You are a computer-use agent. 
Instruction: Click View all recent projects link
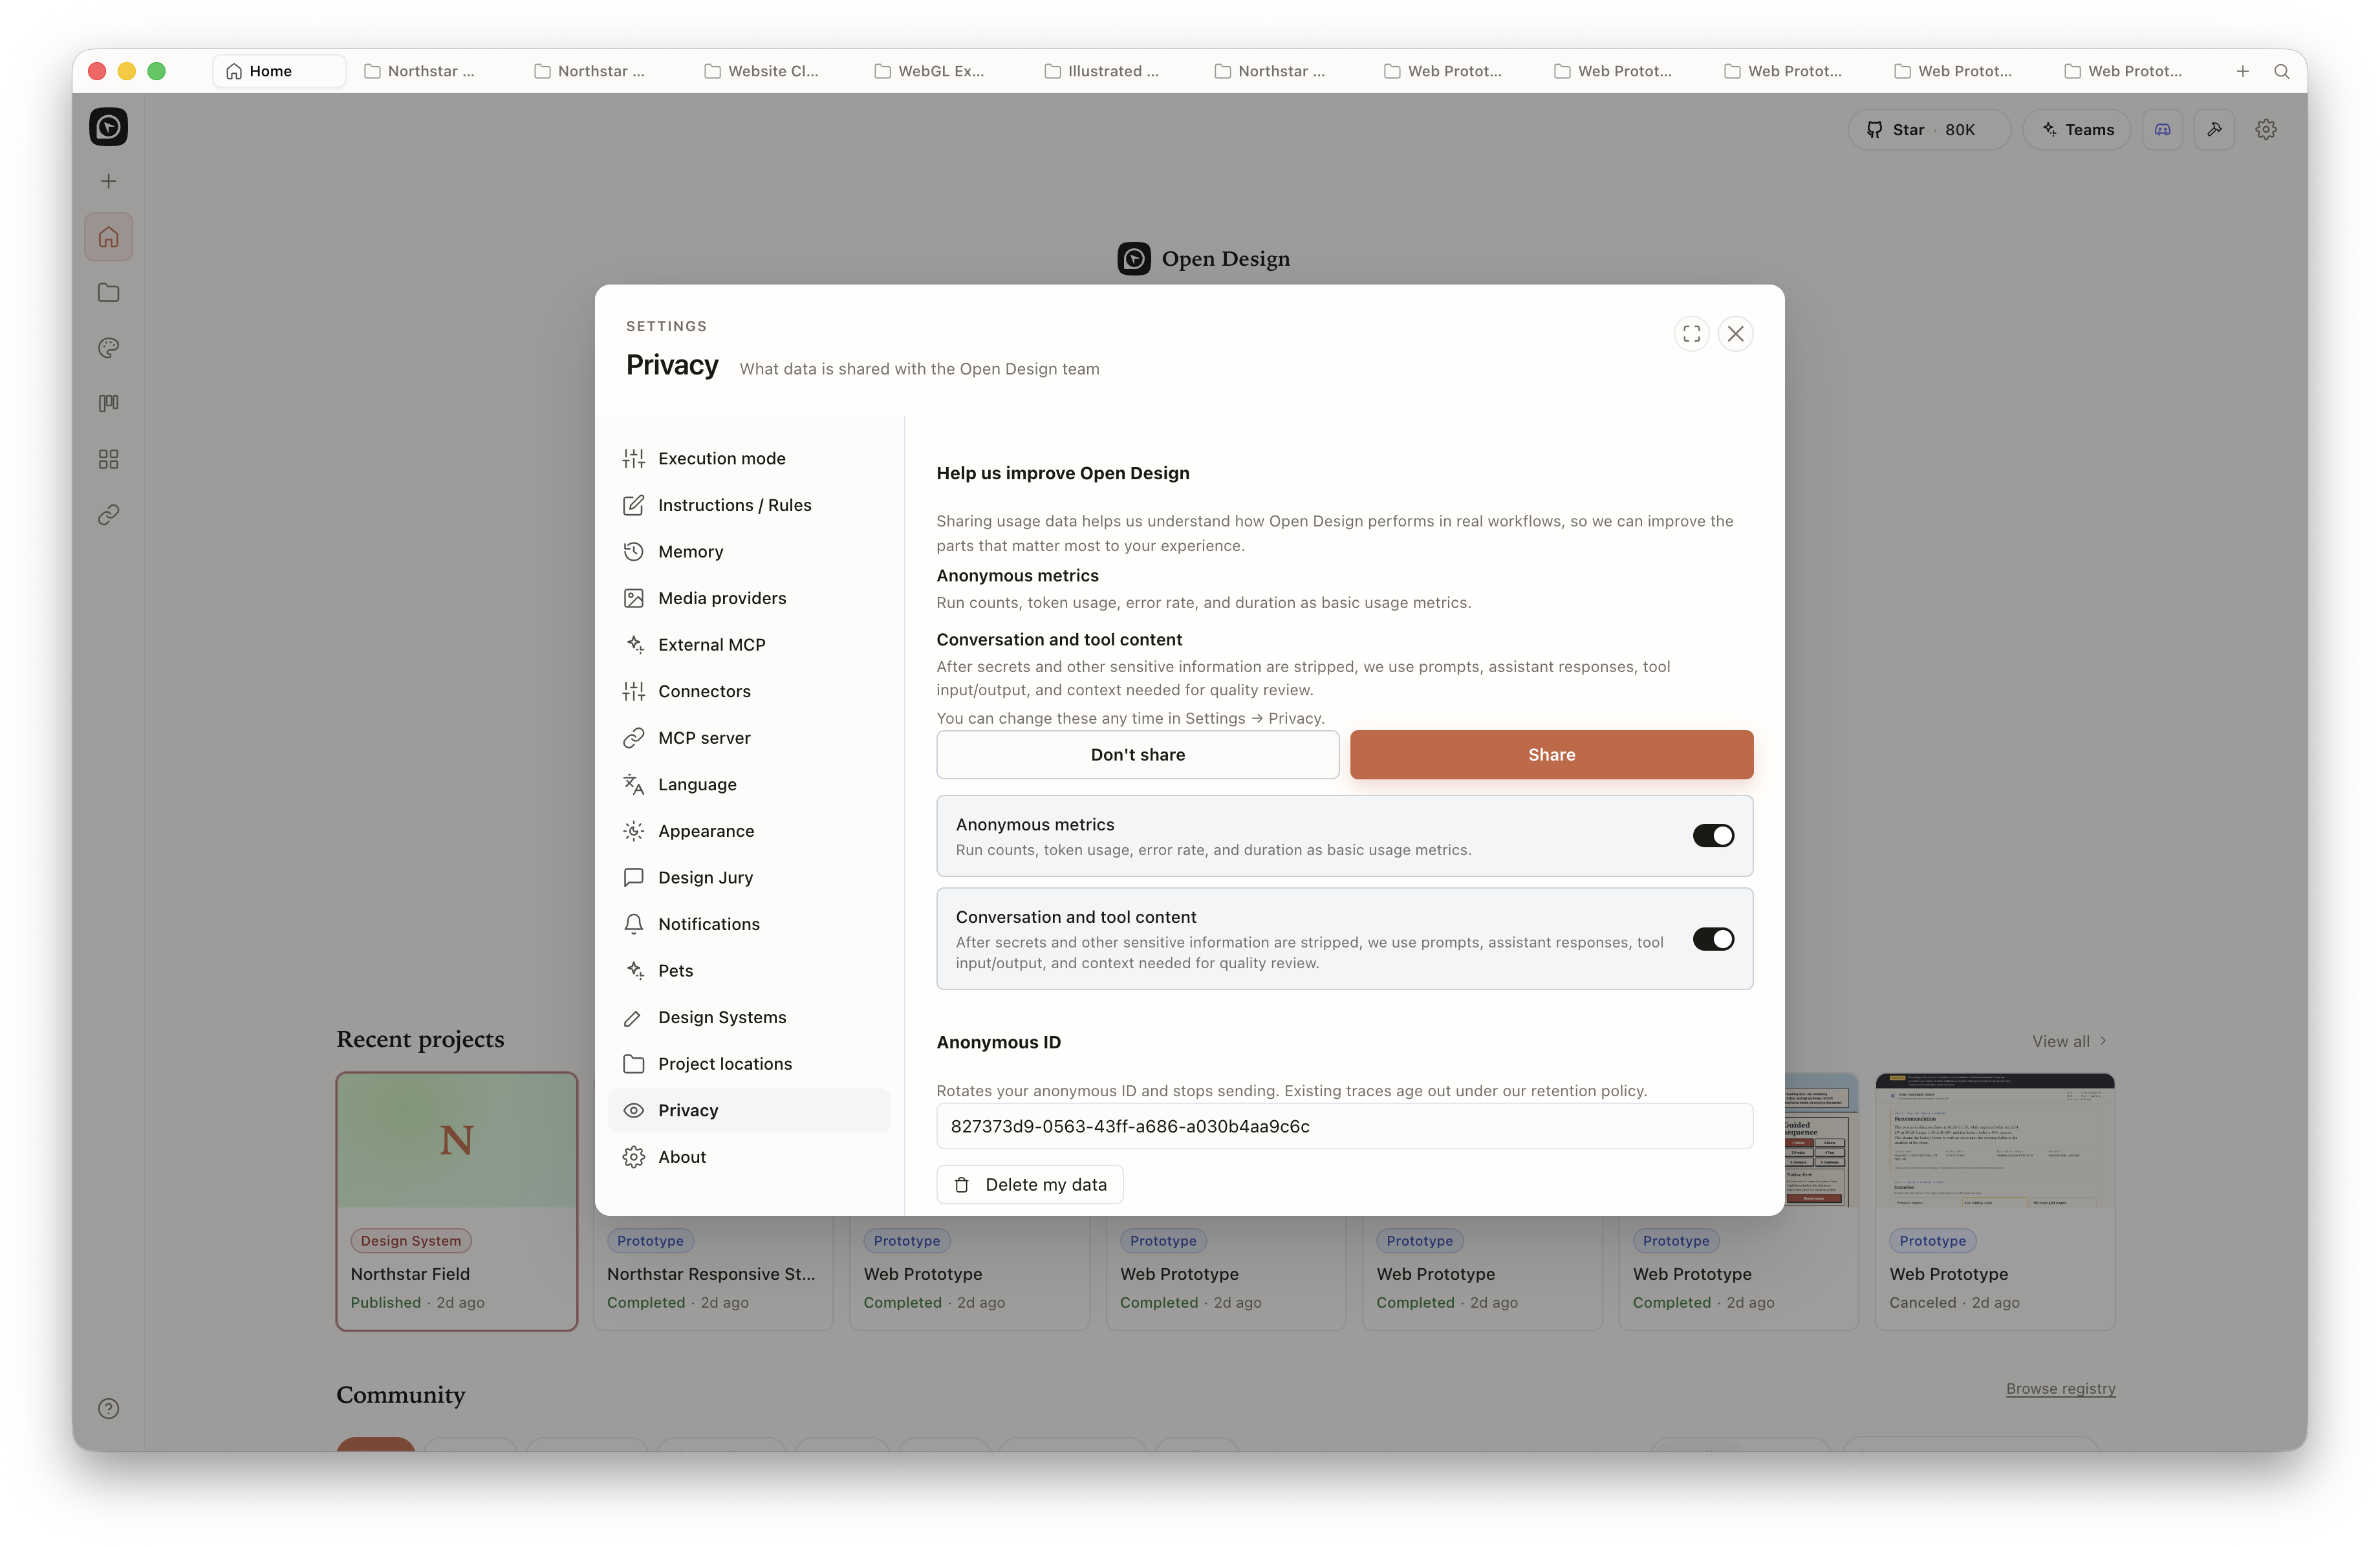pyautogui.click(x=2070, y=1041)
